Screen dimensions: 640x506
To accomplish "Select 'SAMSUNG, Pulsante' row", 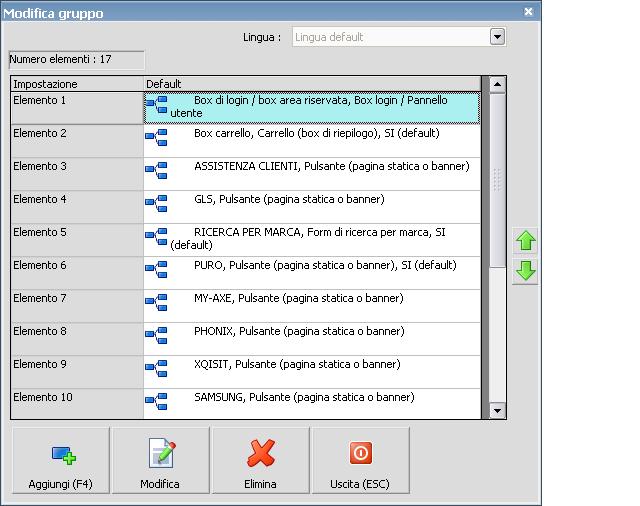I will 312,404.
